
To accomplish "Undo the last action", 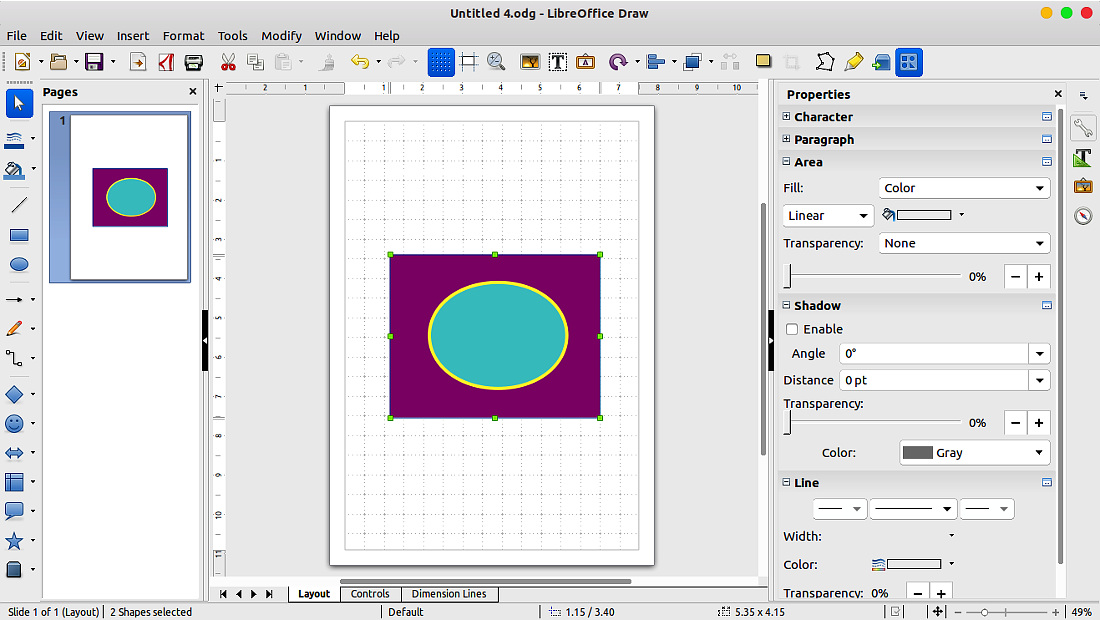I will click(x=360, y=62).
